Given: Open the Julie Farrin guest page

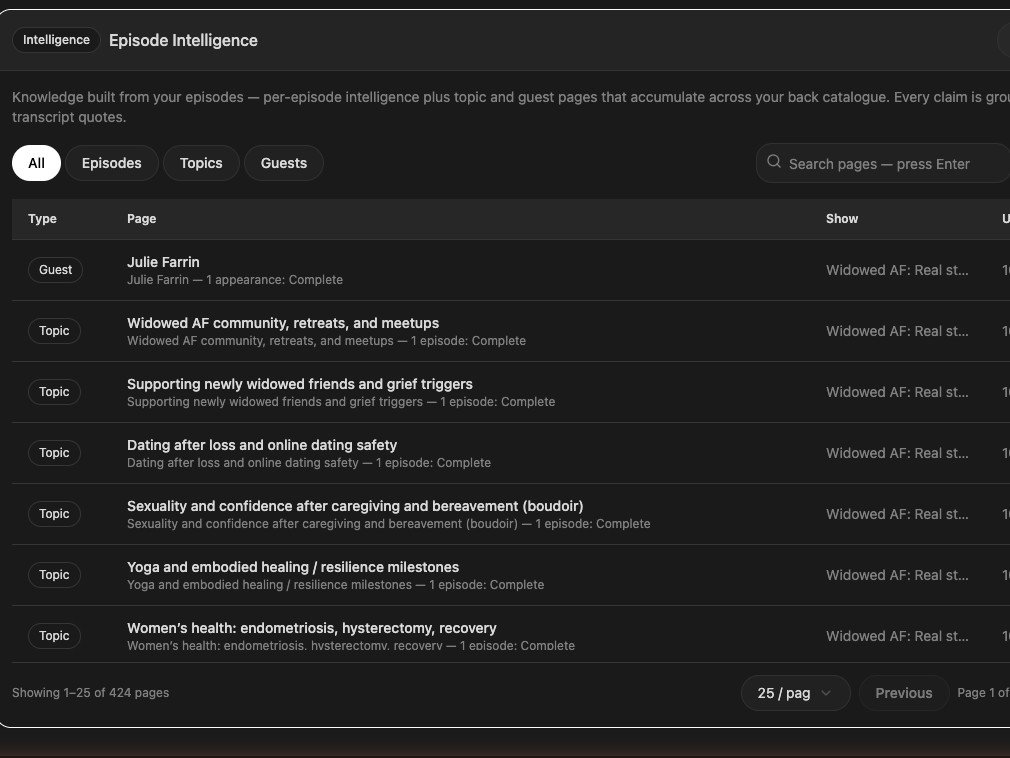Looking at the screenshot, I should pyautogui.click(x=163, y=262).
